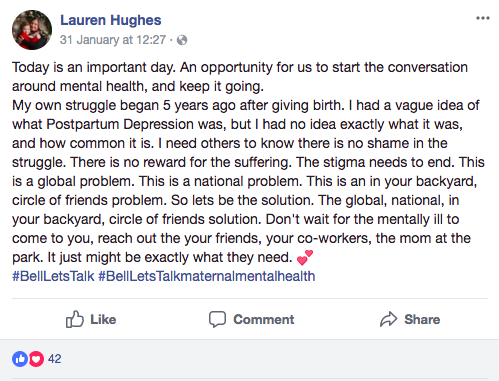Click the sentence 'Today is an important day'
The image size is (499, 381).
pyautogui.click(x=93, y=68)
